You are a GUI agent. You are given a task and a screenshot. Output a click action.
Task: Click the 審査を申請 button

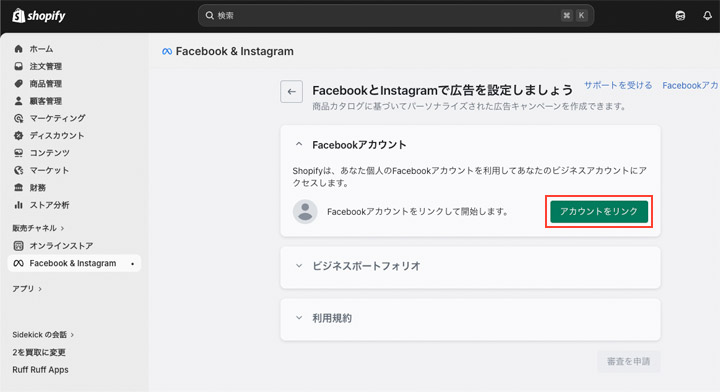629,361
